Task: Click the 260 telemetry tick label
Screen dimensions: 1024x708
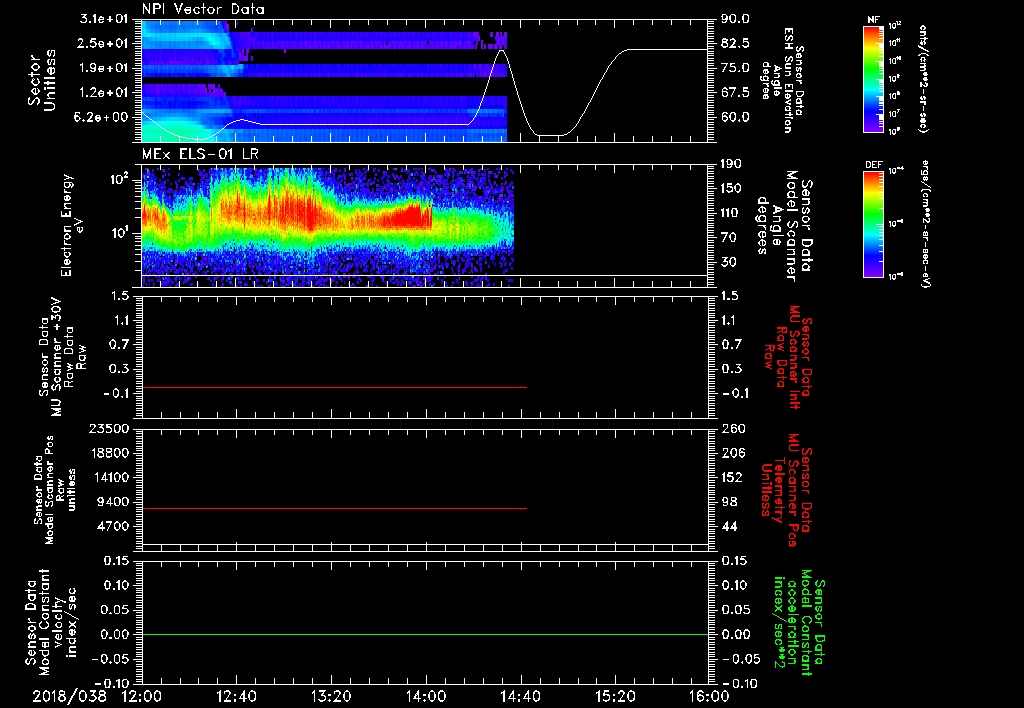Action: [x=732, y=428]
